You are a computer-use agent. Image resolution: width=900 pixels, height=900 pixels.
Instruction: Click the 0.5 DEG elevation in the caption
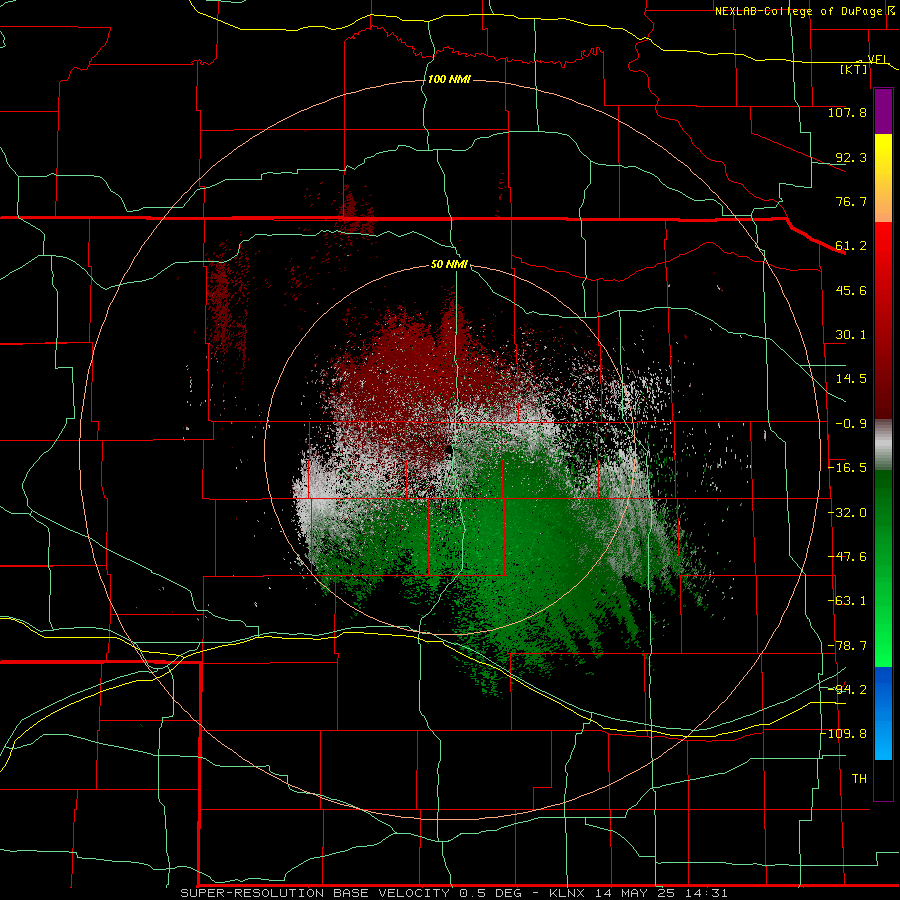[x=490, y=893]
